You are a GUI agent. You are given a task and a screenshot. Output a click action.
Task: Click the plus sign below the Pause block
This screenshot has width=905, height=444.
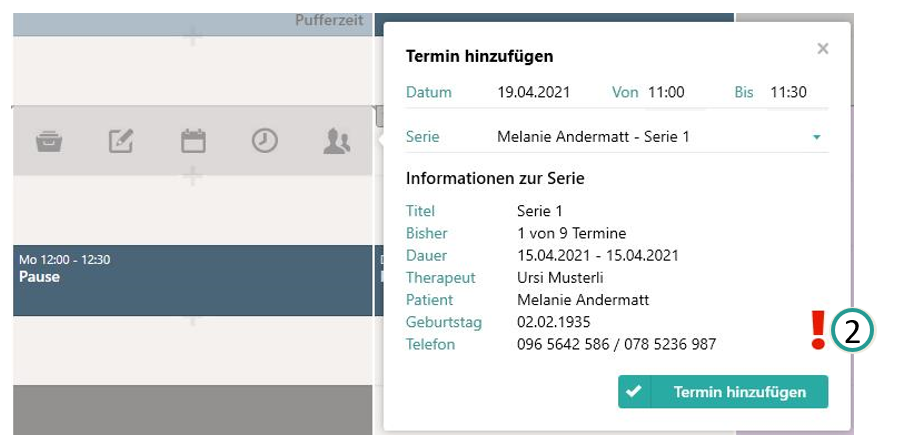point(192,320)
